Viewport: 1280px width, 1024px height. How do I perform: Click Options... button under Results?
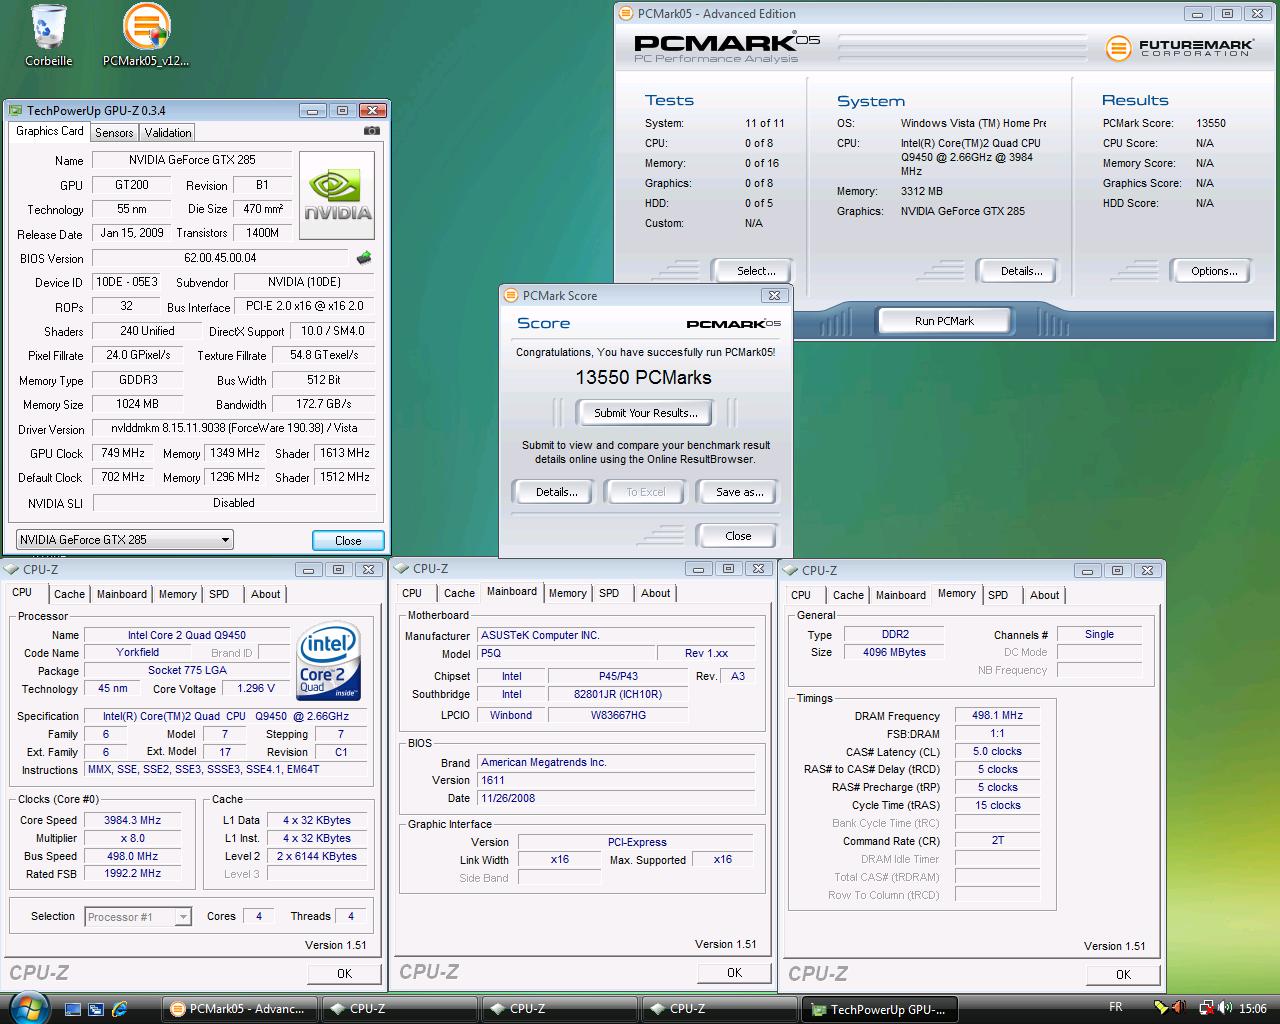click(x=1214, y=271)
